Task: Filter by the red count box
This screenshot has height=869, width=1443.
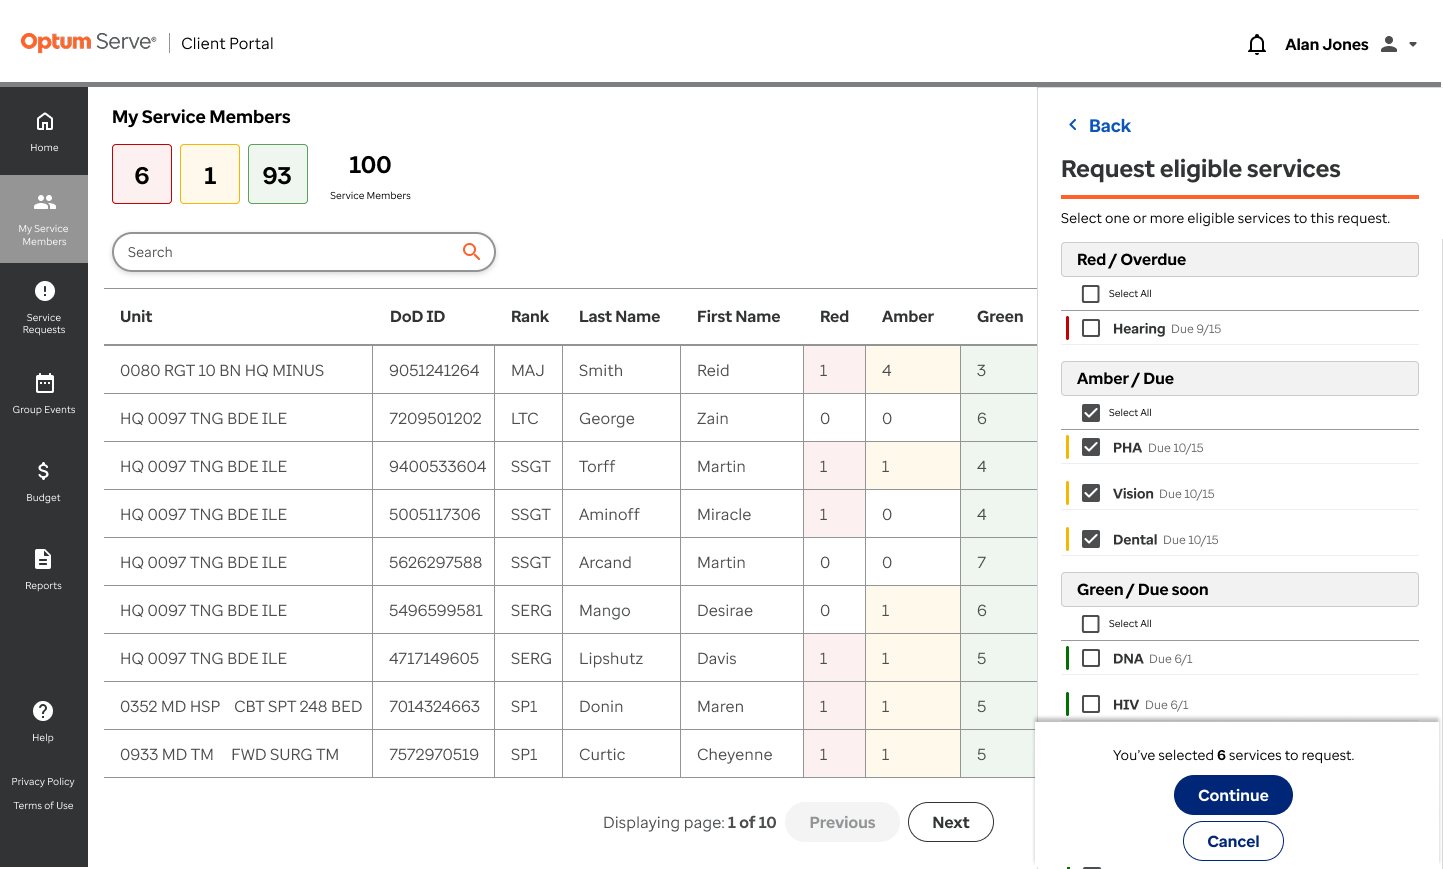Action: click(x=142, y=174)
